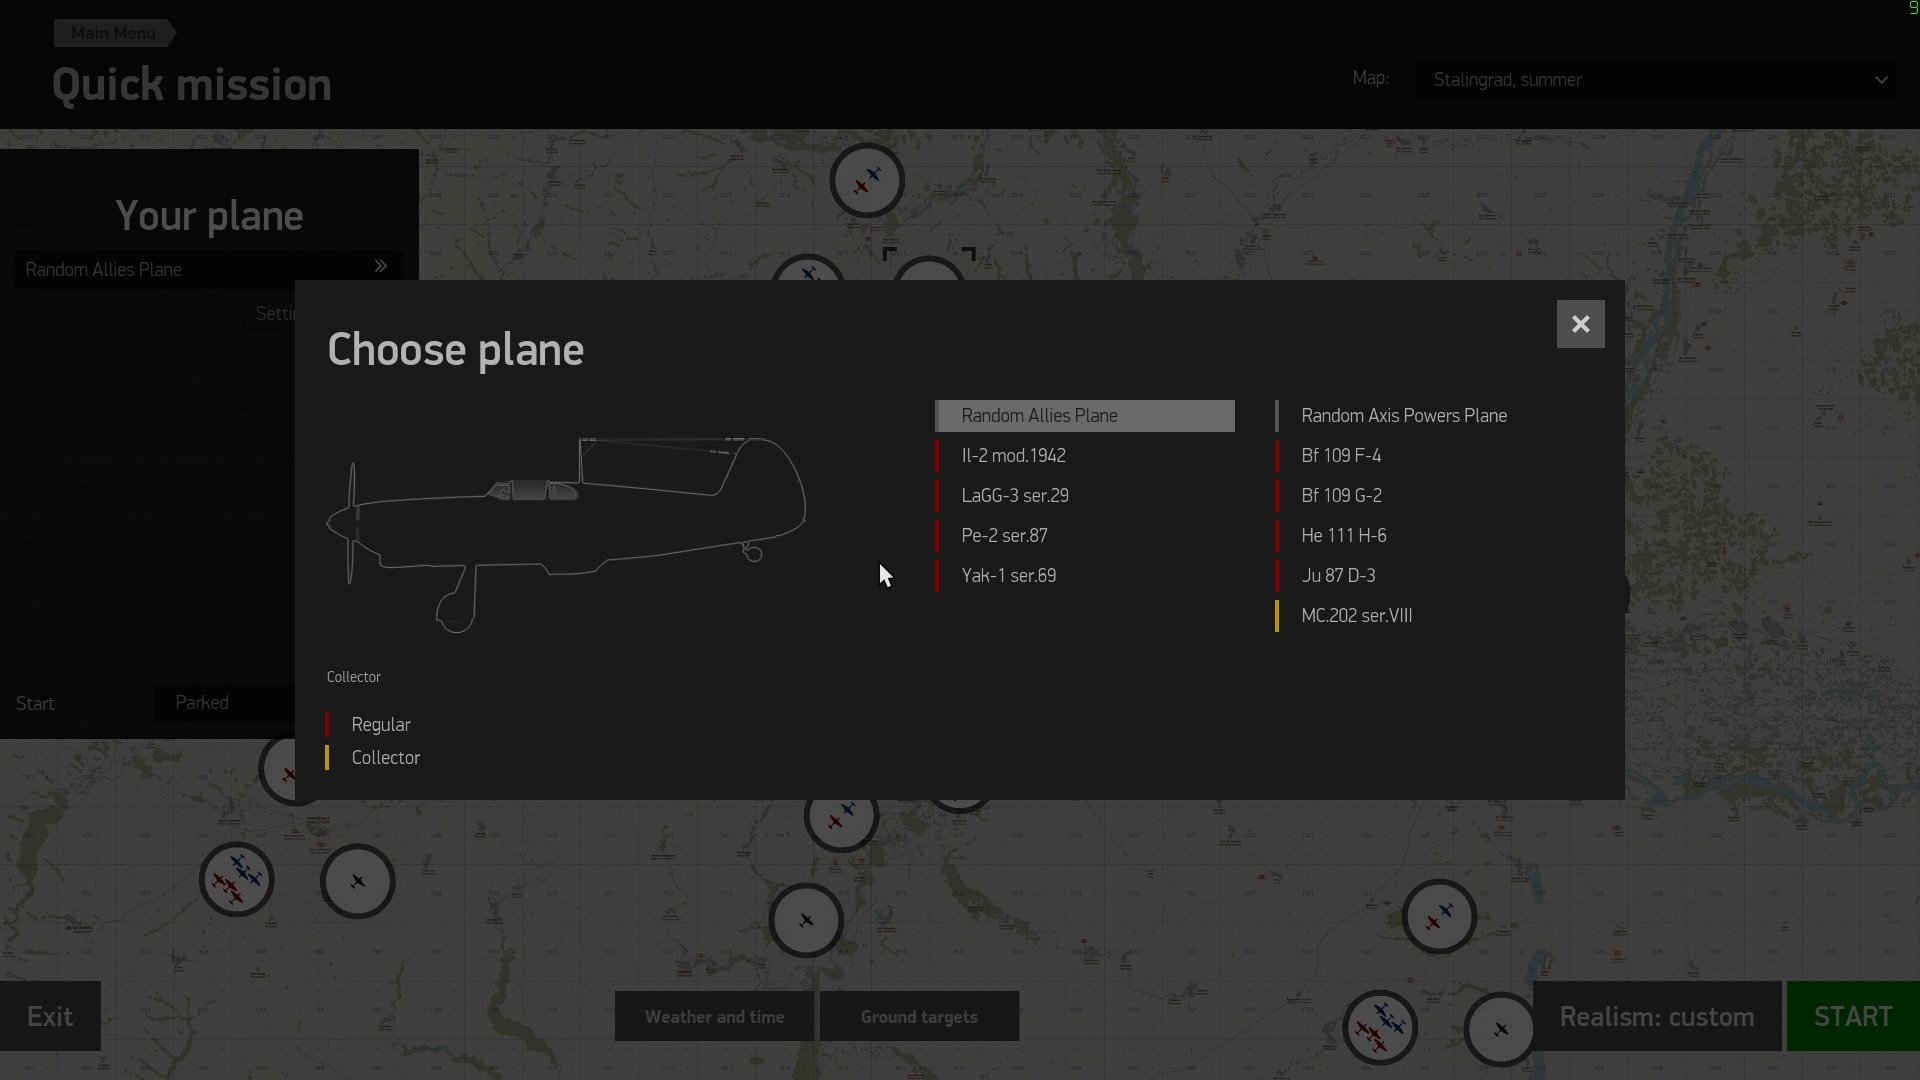Close the Choose plane dialog

1580,324
